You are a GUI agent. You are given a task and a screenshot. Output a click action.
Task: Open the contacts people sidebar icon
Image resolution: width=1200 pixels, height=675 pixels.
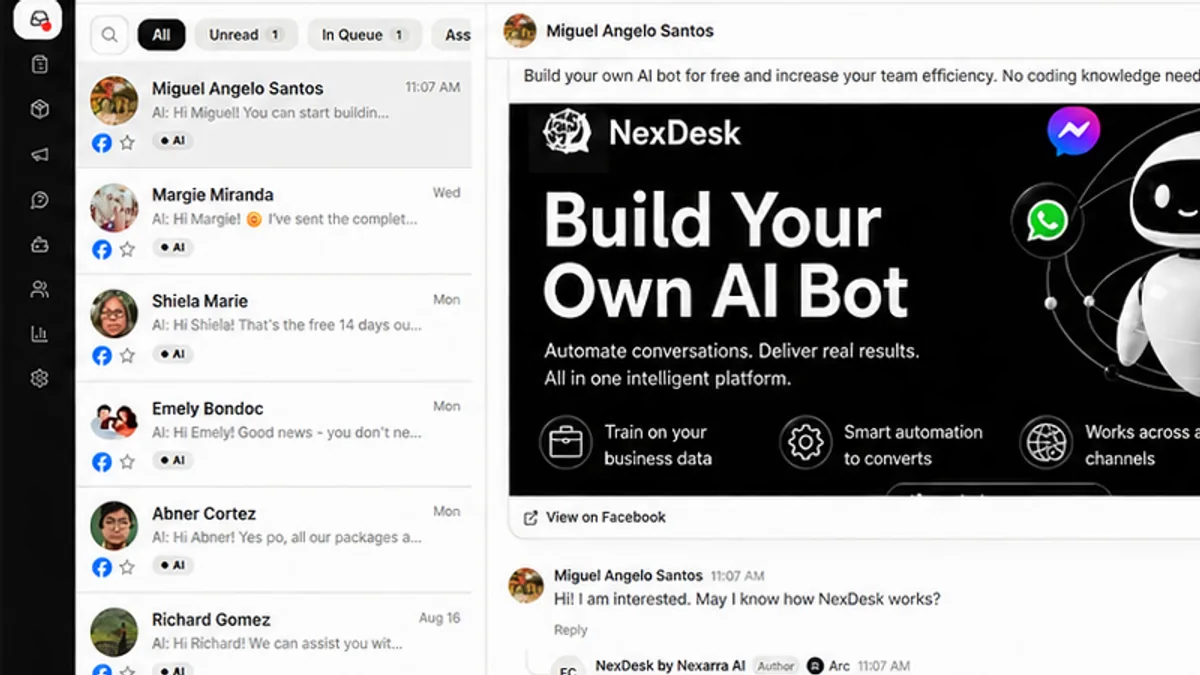point(39,289)
